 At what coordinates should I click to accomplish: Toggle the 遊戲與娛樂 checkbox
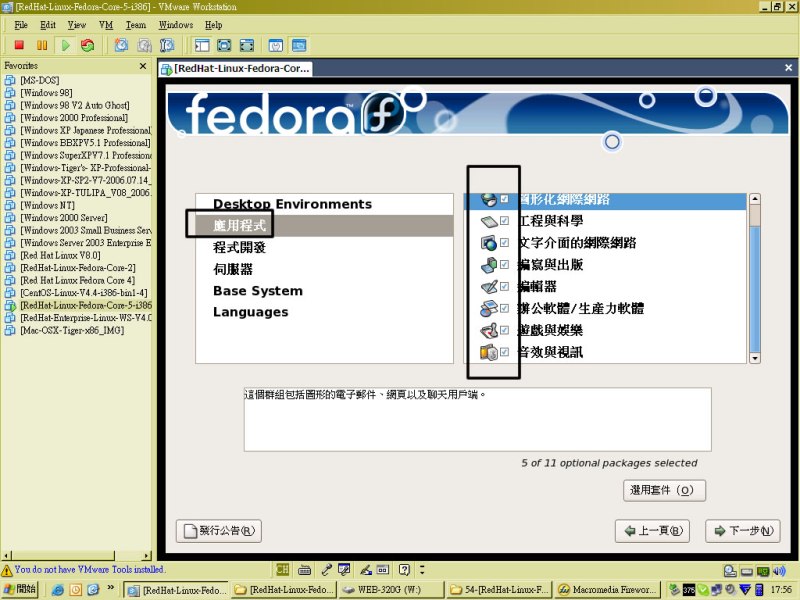(x=505, y=330)
